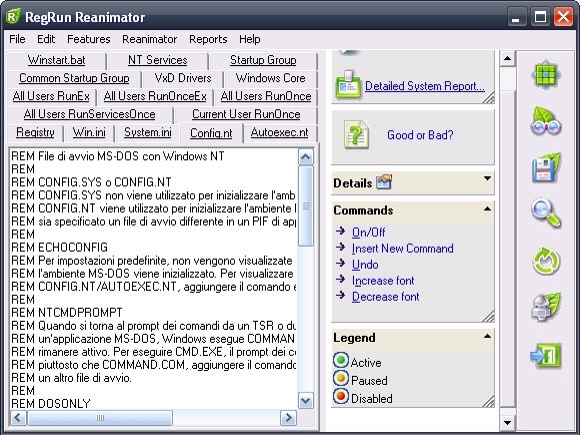Image resolution: width=580 pixels, height=435 pixels.
Task: Click the horizontal scrollbar thumb under text
Action: point(100,418)
